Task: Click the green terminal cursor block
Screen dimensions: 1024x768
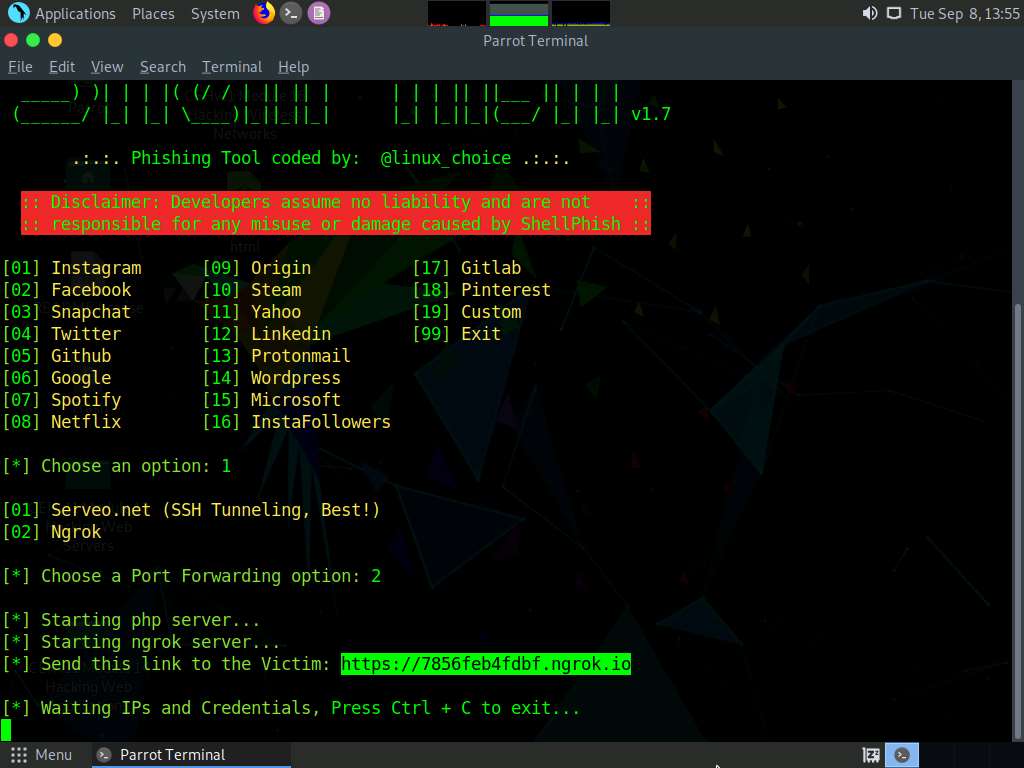Action: (6, 730)
